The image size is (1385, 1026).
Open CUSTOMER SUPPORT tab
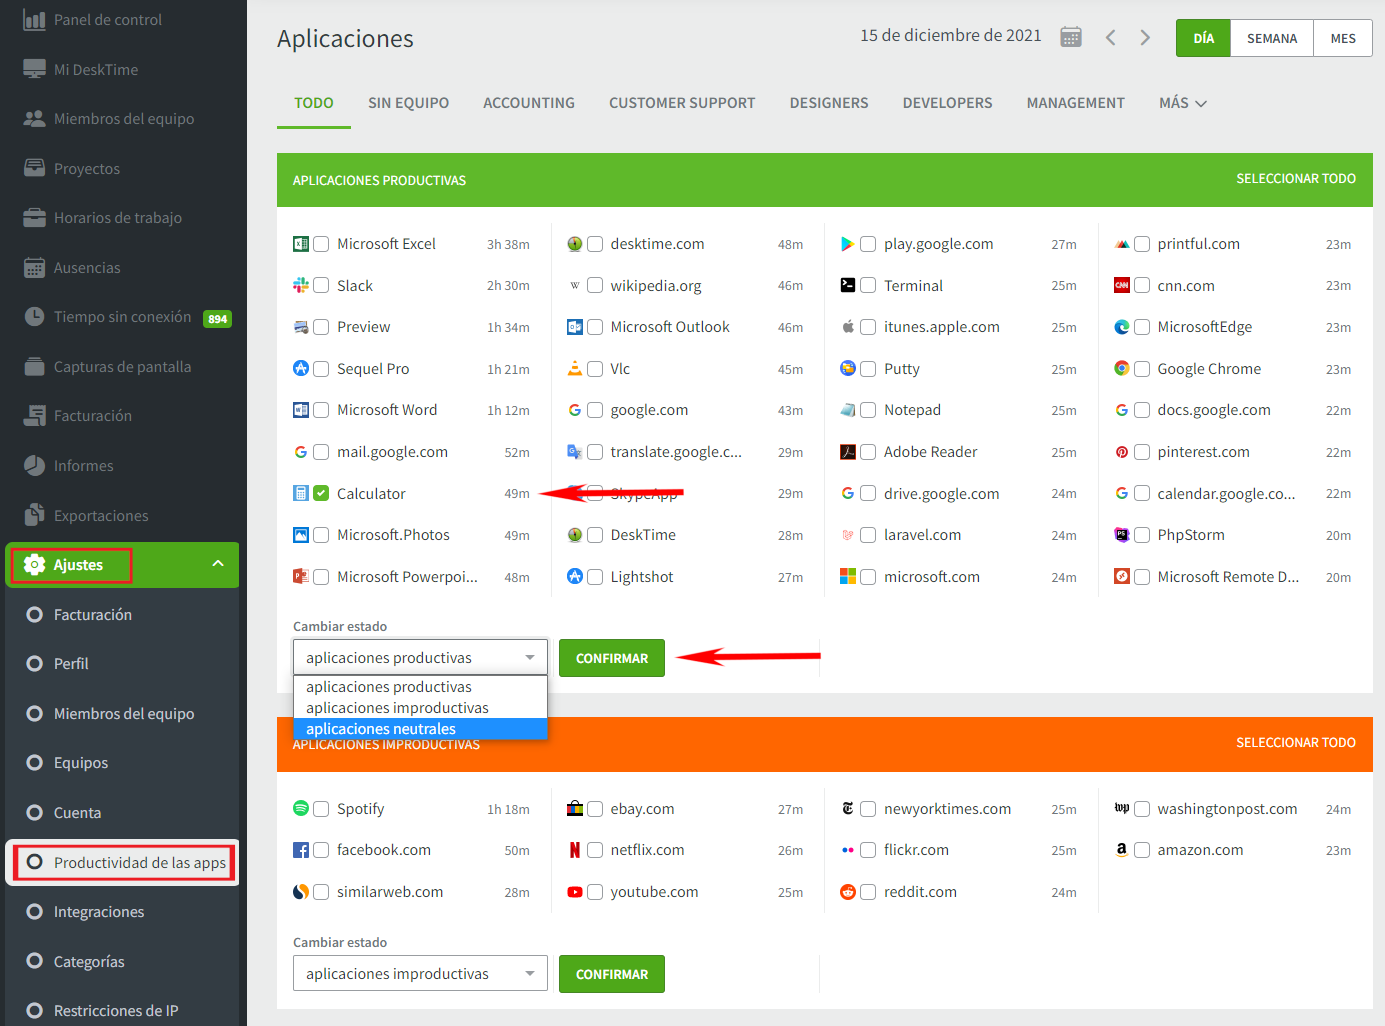pyautogui.click(x=682, y=103)
